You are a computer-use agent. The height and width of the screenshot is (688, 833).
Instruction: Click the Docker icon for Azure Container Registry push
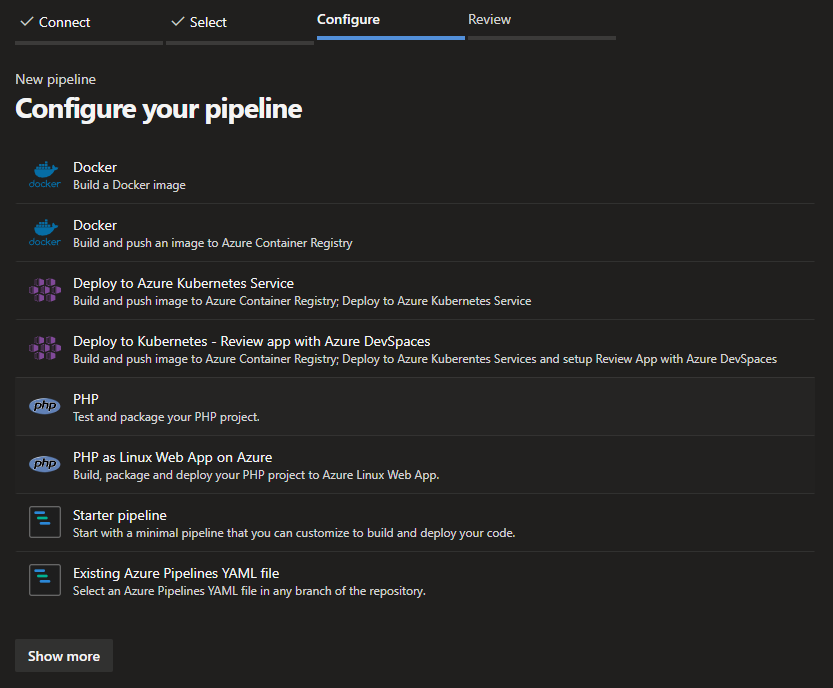[x=45, y=233]
